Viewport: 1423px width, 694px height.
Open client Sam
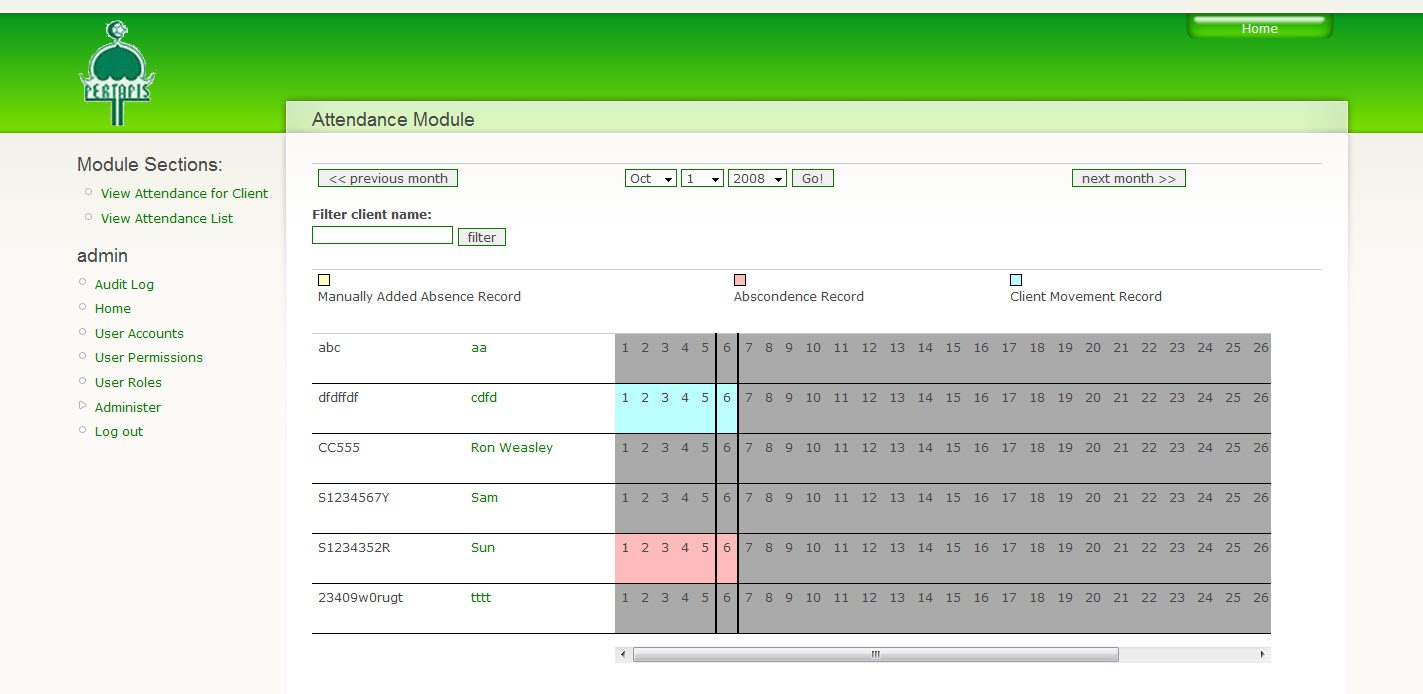pos(484,497)
